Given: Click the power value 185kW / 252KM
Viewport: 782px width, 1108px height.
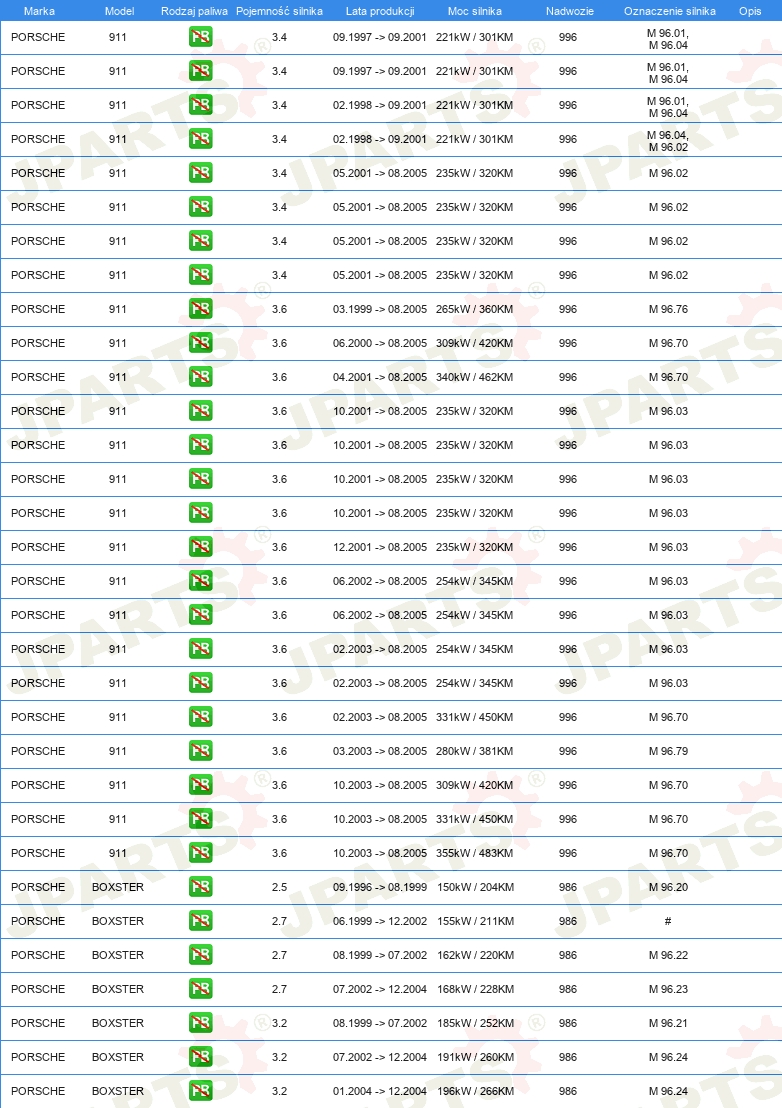Looking at the screenshot, I should (x=475, y=1023).
